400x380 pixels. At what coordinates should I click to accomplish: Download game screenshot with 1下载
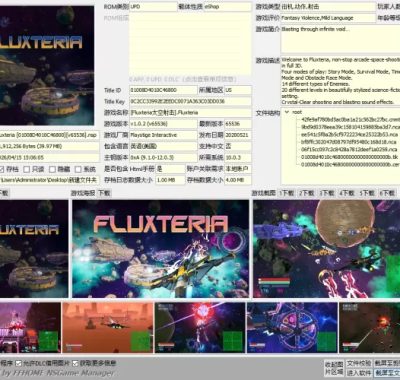(287, 193)
